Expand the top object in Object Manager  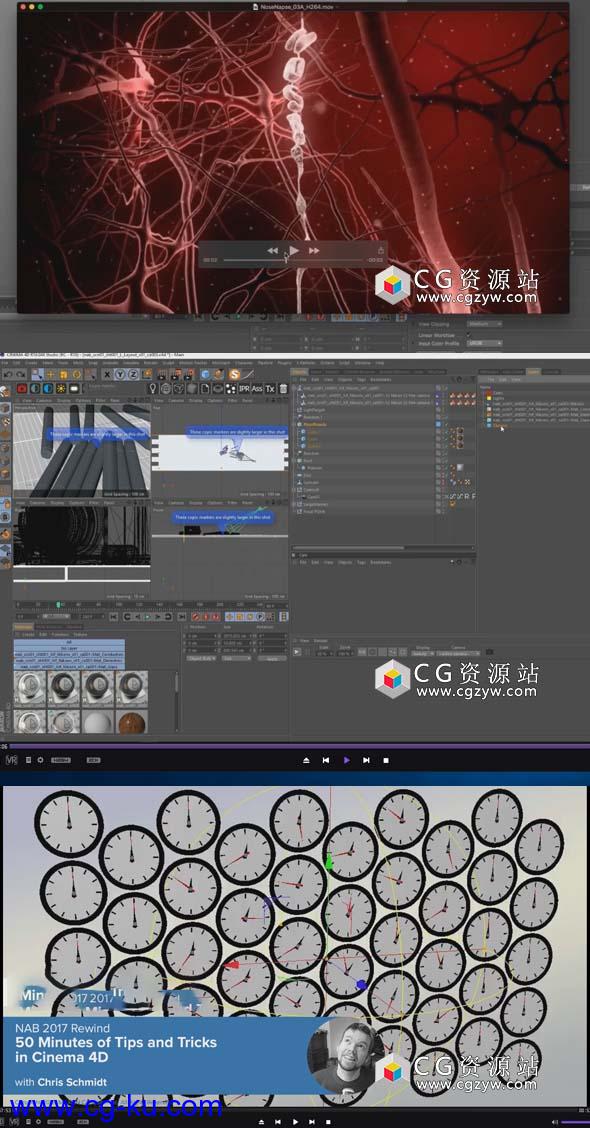(294, 387)
